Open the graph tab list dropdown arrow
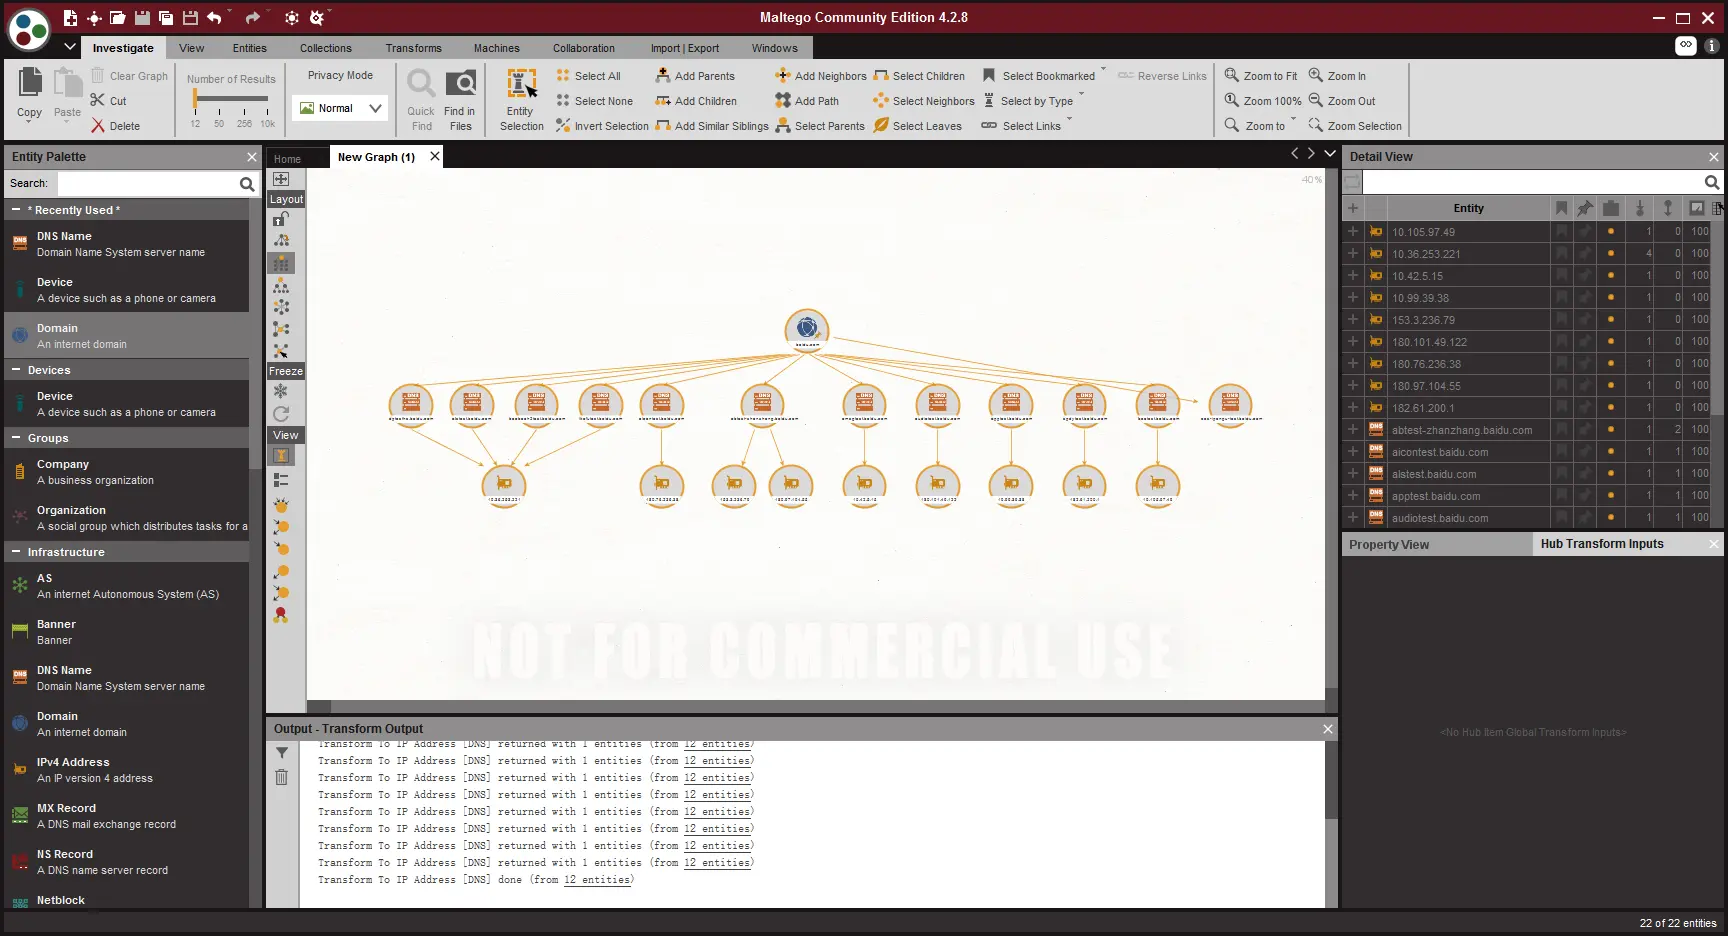This screenshot has width=1728, height=936. pos(1330,154)
